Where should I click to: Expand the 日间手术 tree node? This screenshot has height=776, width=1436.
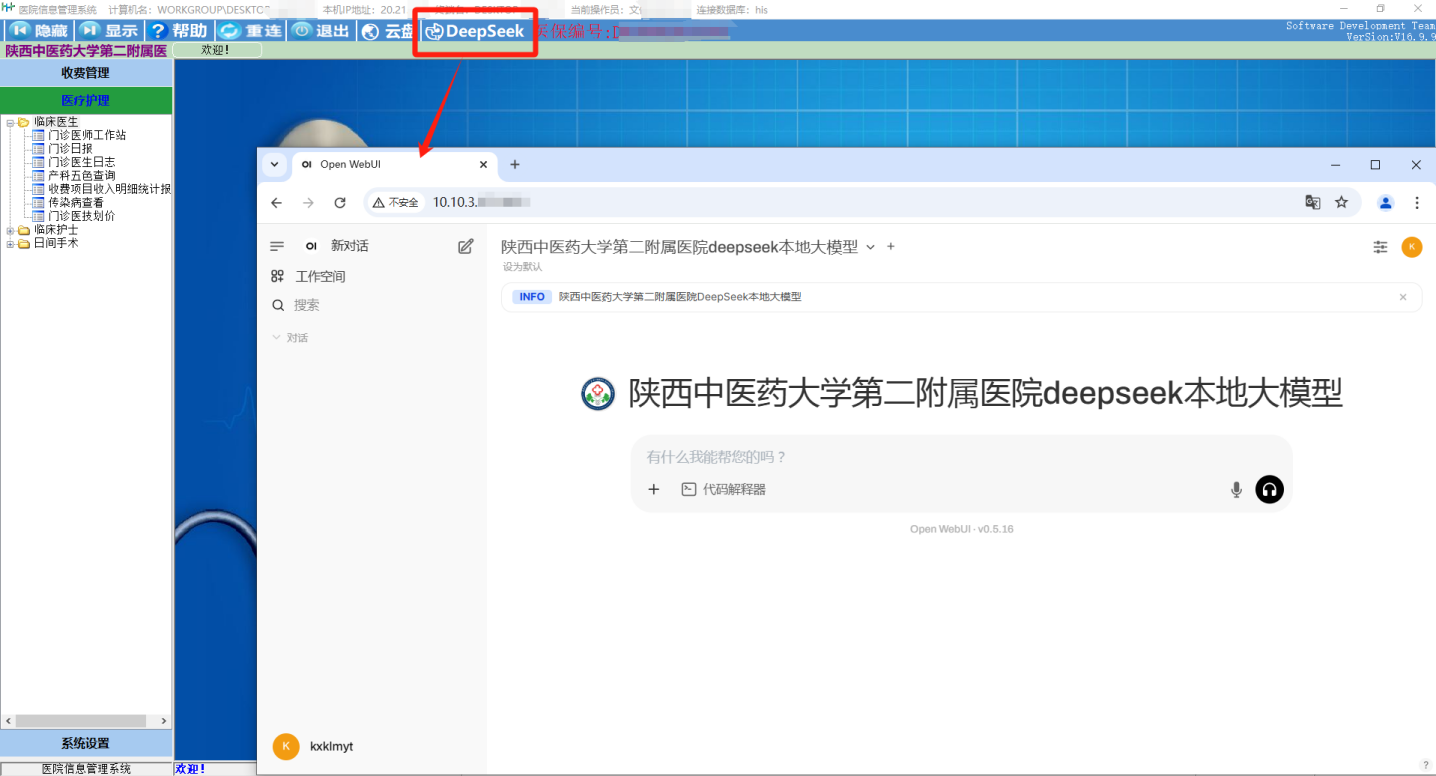coord(10,243)
